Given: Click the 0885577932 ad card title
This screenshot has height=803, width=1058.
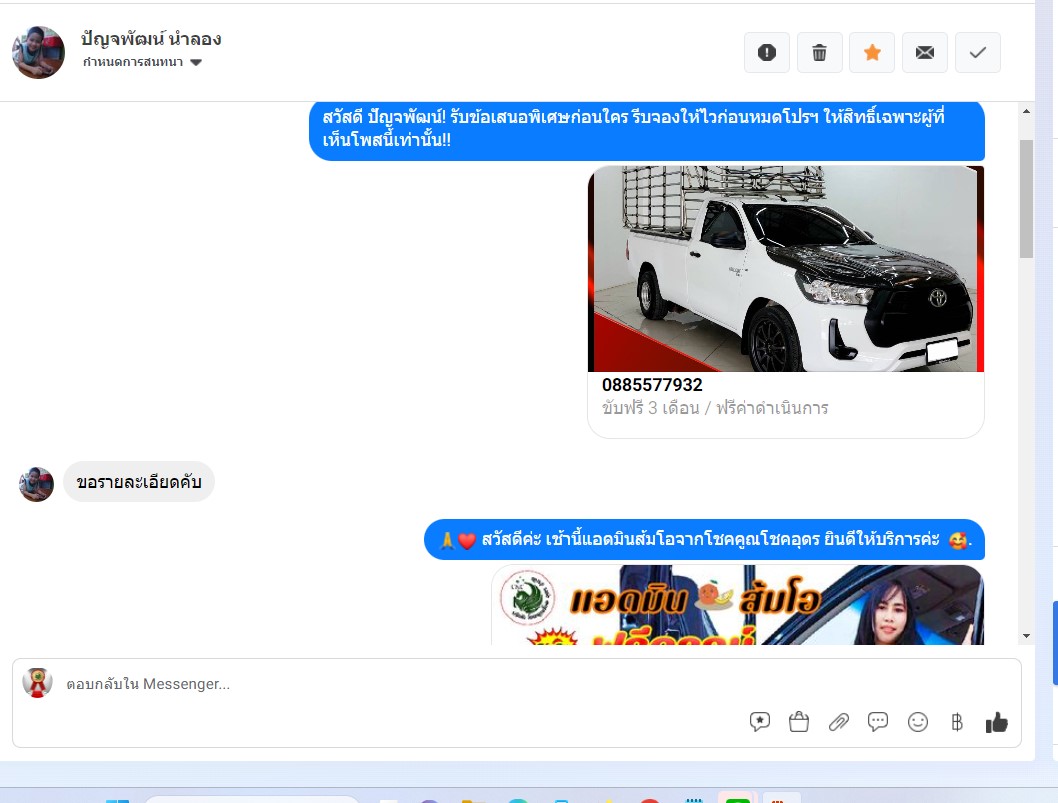Looking at the screenshot, I should click(x=652, y=385).
